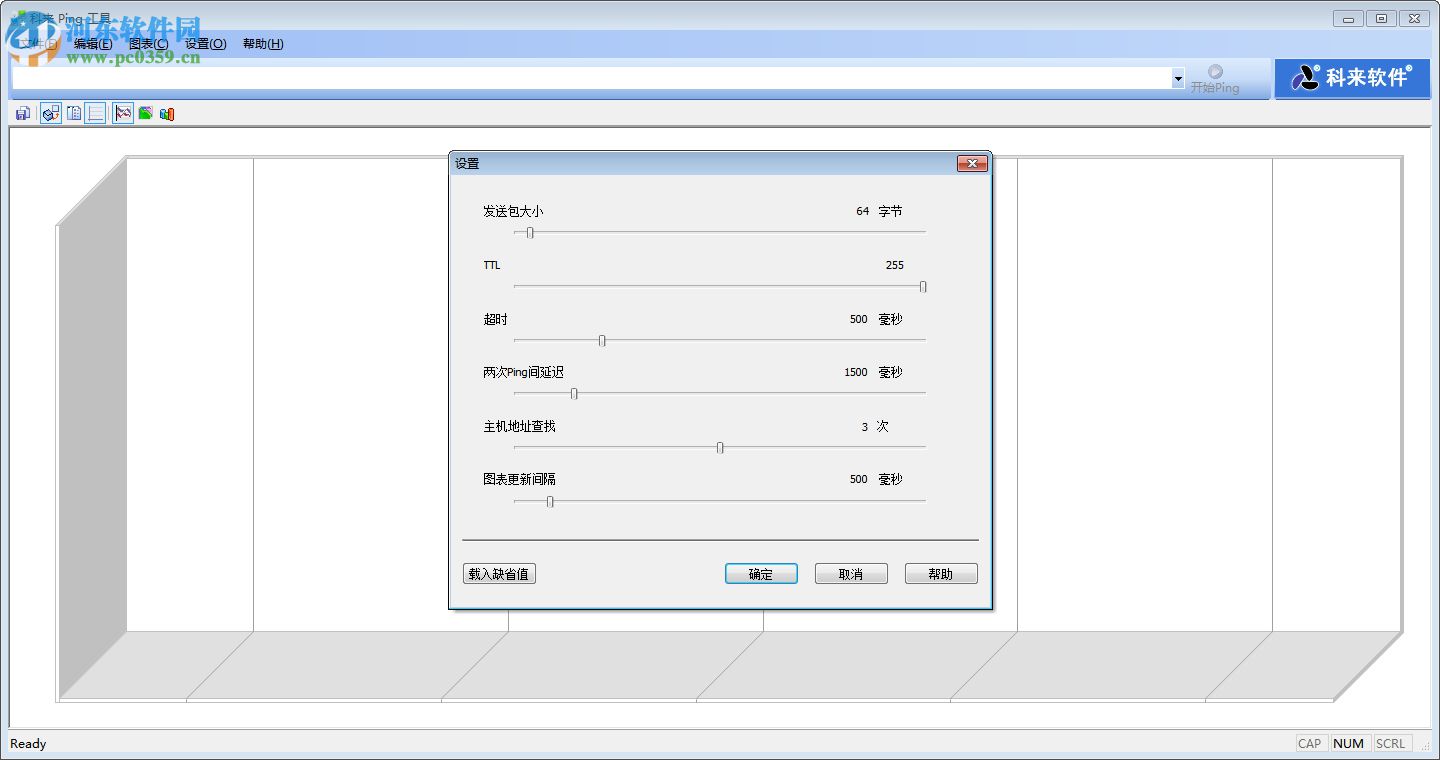
Task: Click the 载入缺省值 button
Action: tap(499, 573)
